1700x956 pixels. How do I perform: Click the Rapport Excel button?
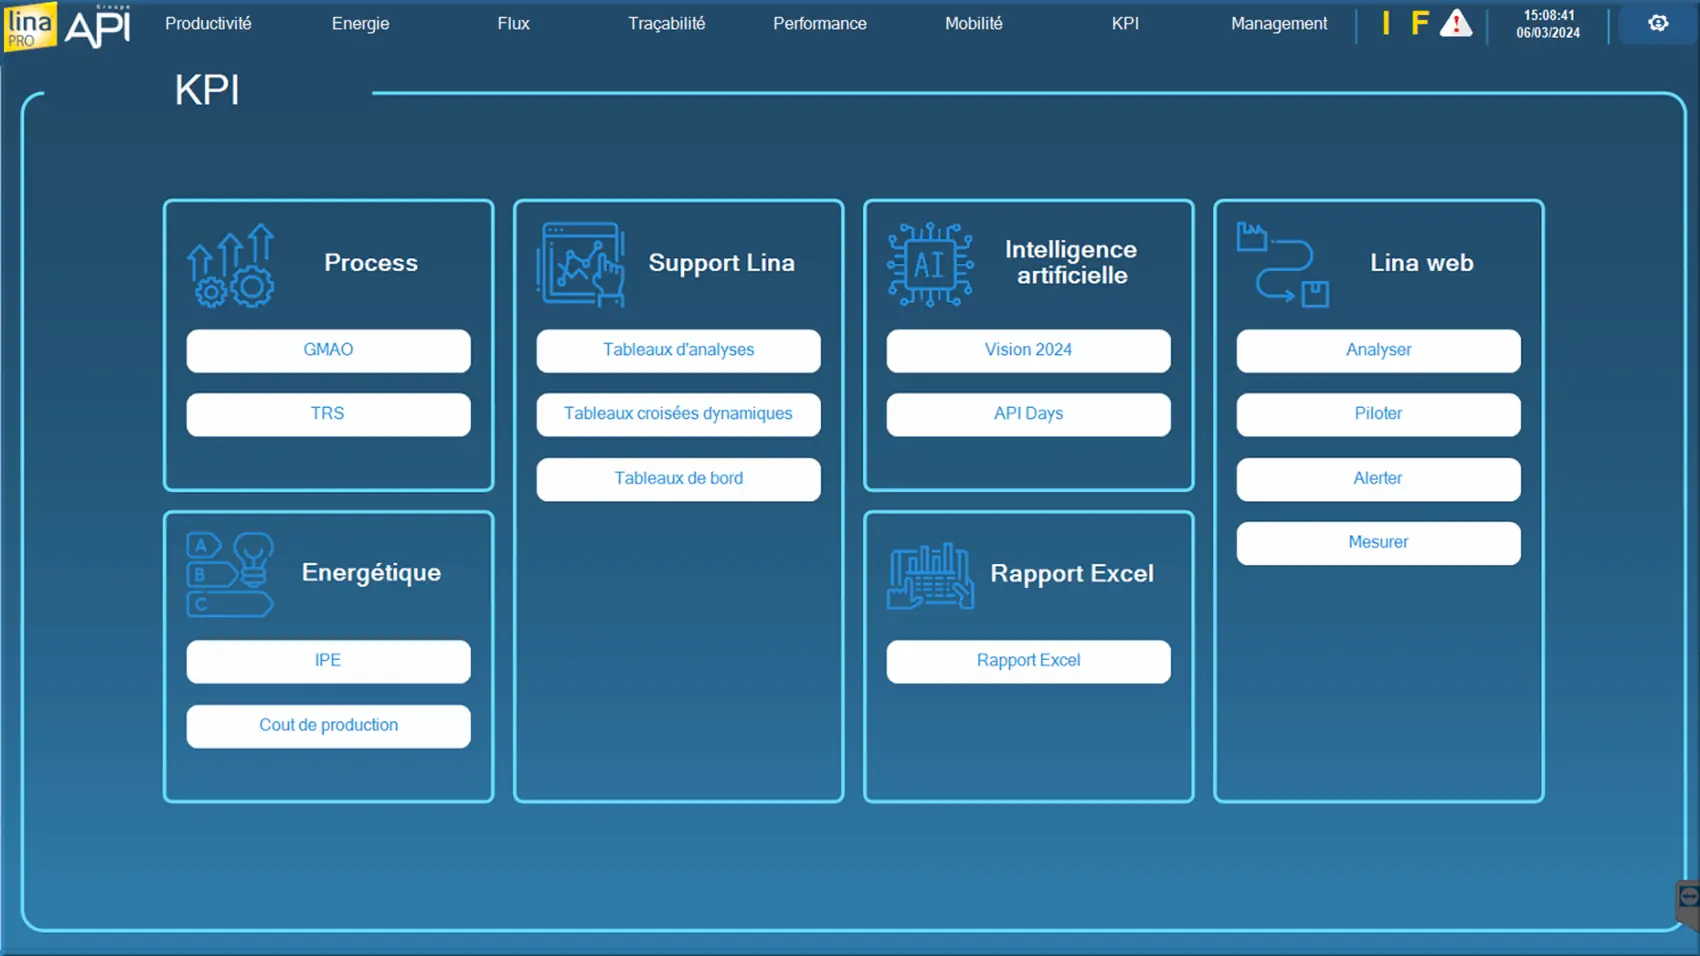click(x=1028, y=661)
